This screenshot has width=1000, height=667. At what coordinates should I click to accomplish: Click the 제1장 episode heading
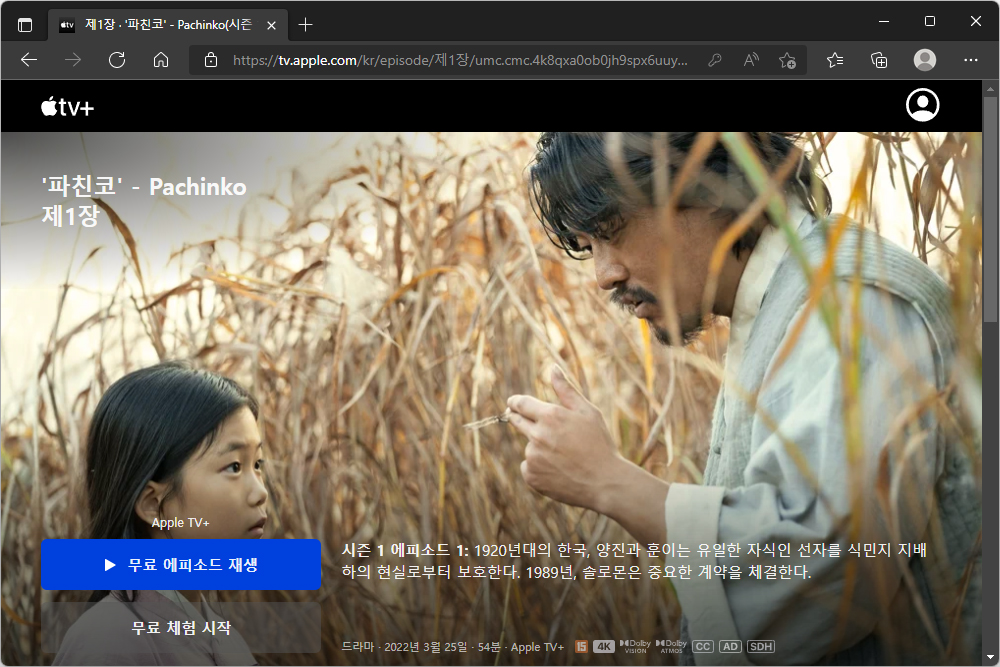pos(71,216)
